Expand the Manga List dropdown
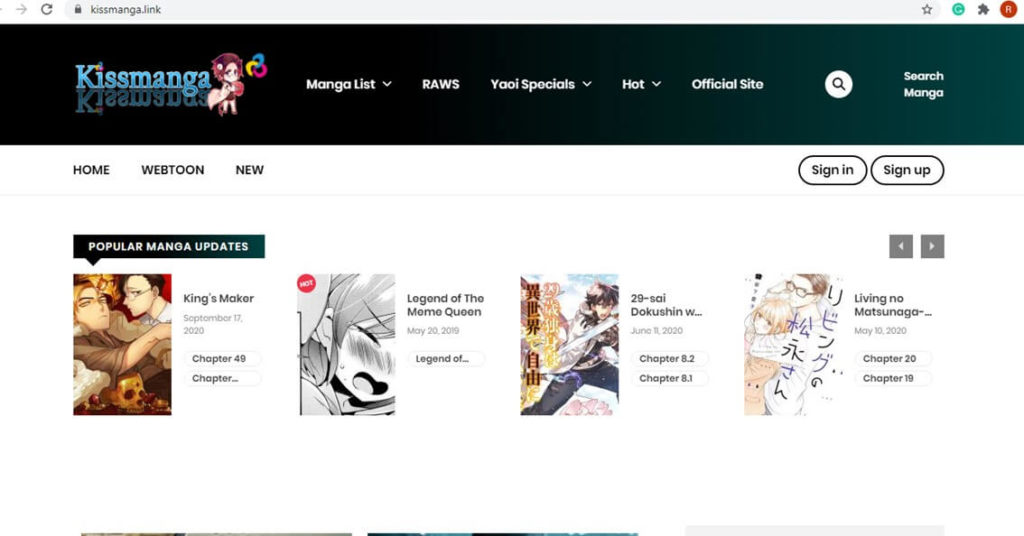This screenshot has width=1024, height=536. pos(348,84)
